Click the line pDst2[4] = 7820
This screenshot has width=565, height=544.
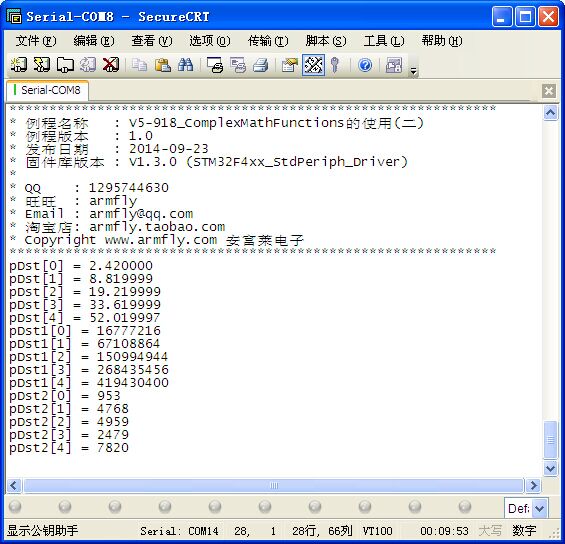68,447
